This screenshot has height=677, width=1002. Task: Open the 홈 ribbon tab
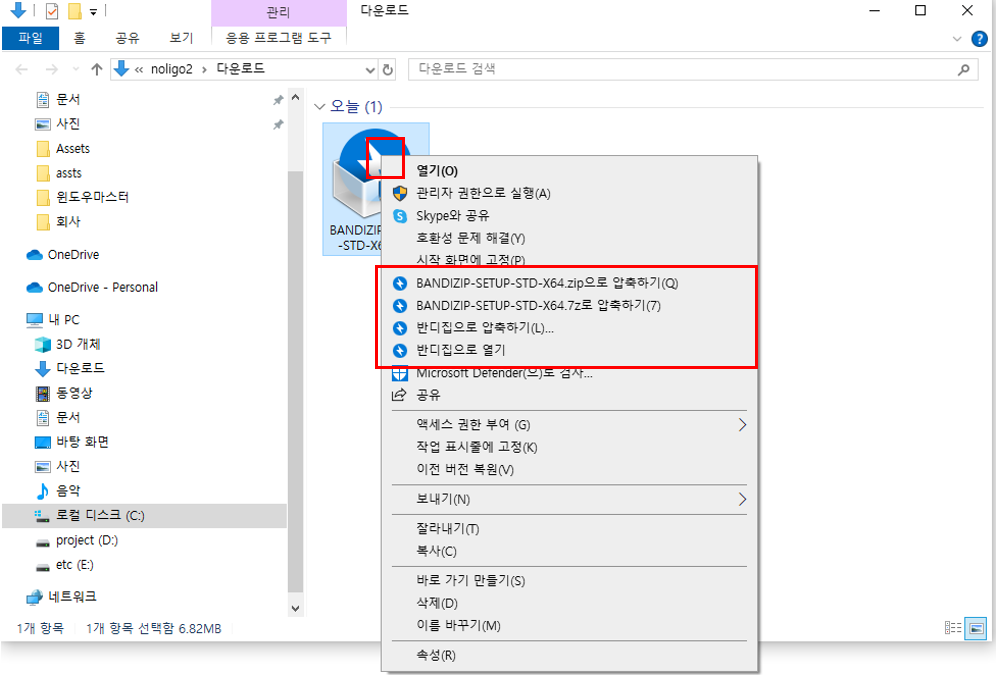click(x=79, y=38)
